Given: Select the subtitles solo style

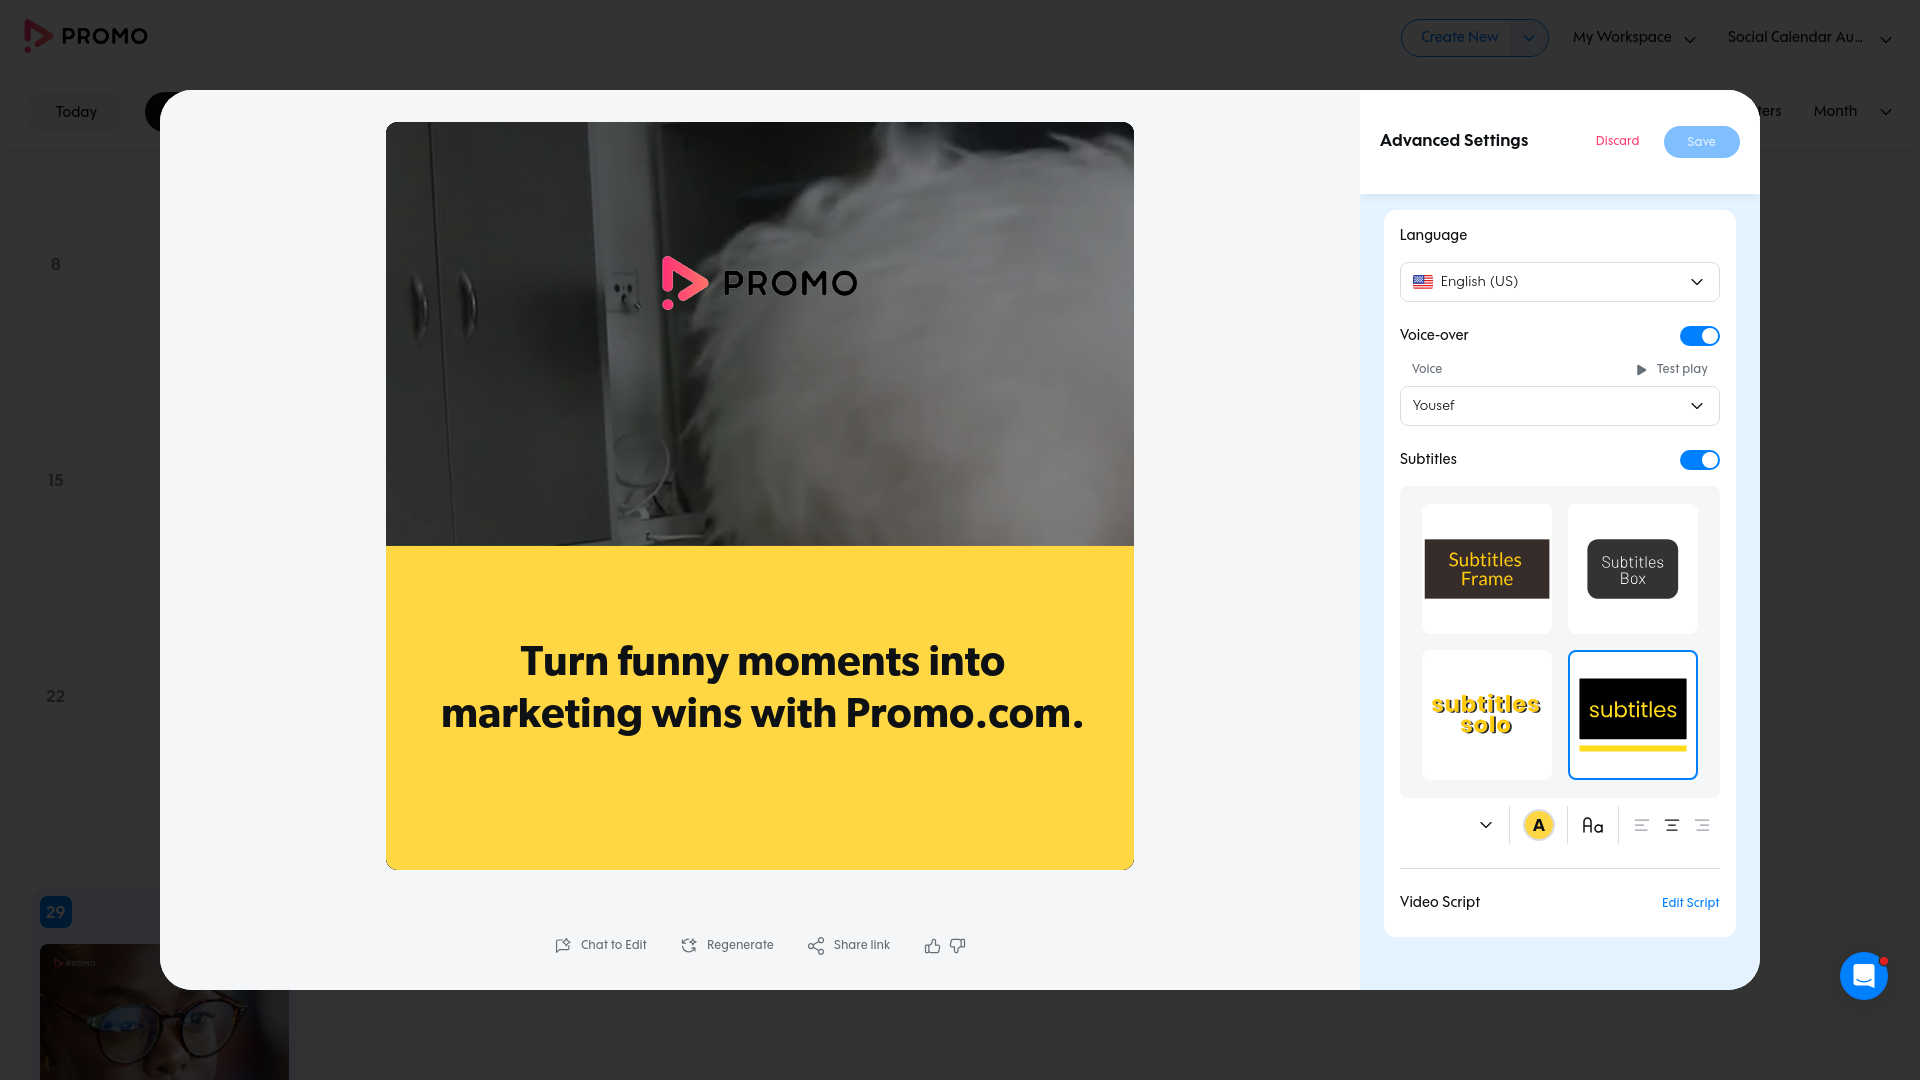Looking at the screenshot, I should [1487, 715].
